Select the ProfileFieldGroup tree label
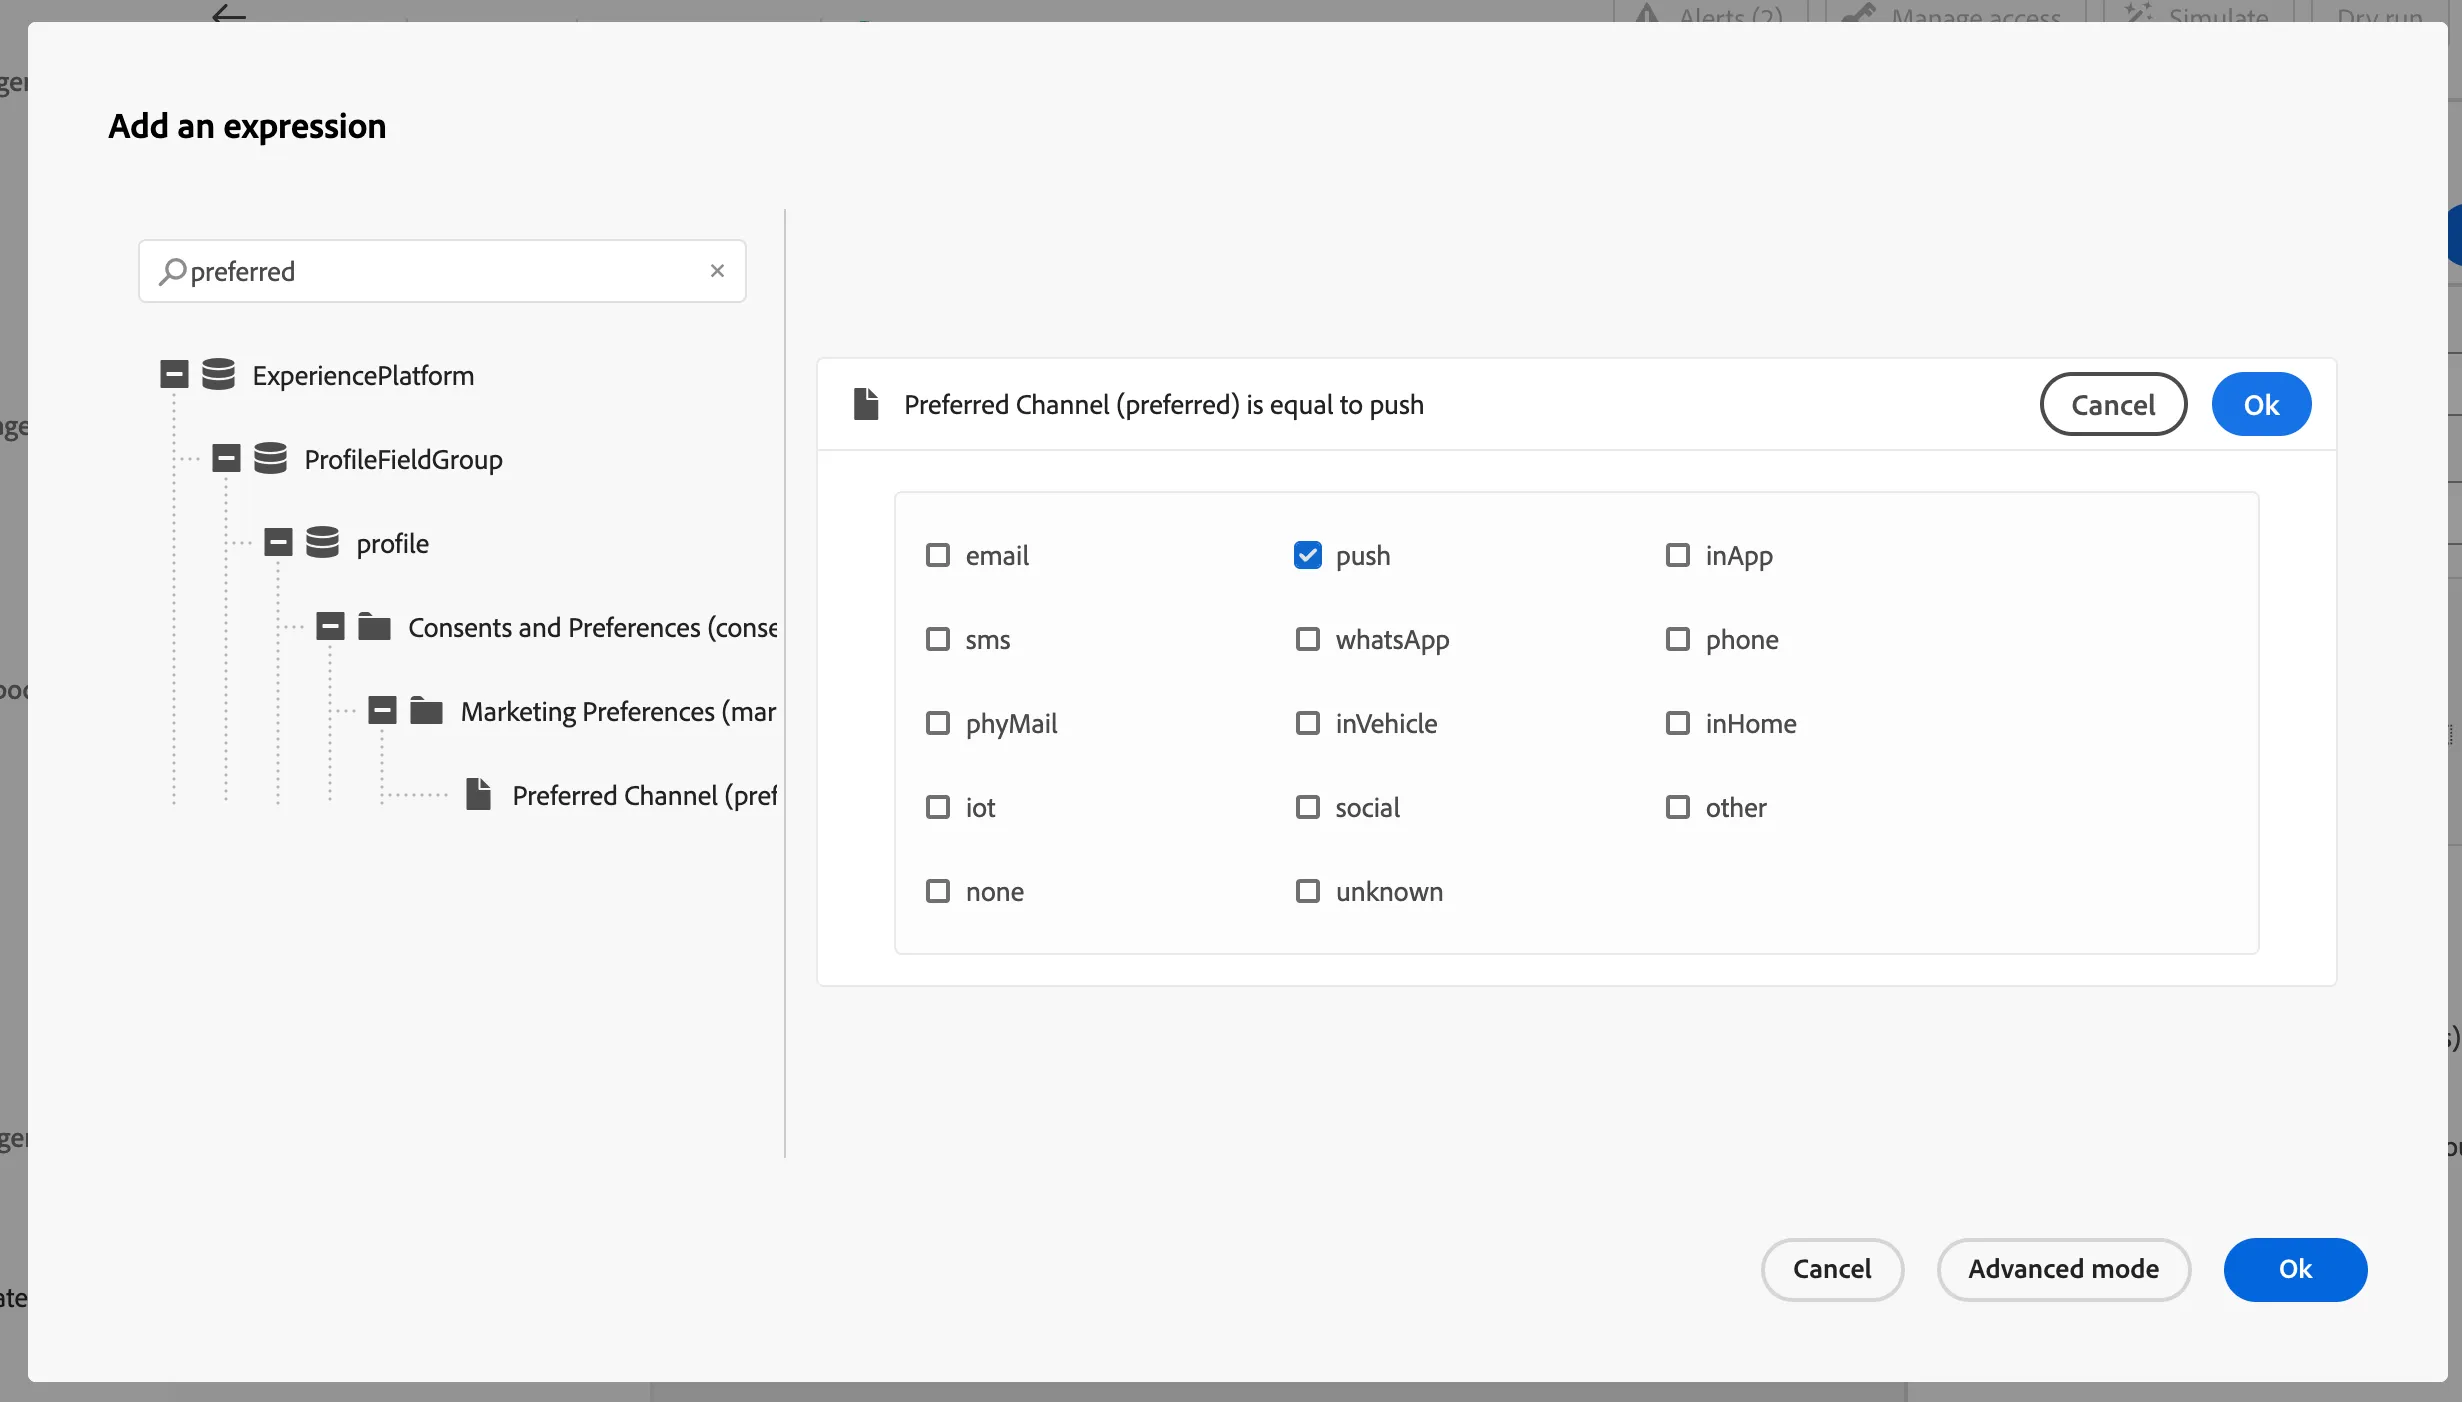This screenshot has width=2462, height=1402. pyautogui.click(x=404, y=460)
